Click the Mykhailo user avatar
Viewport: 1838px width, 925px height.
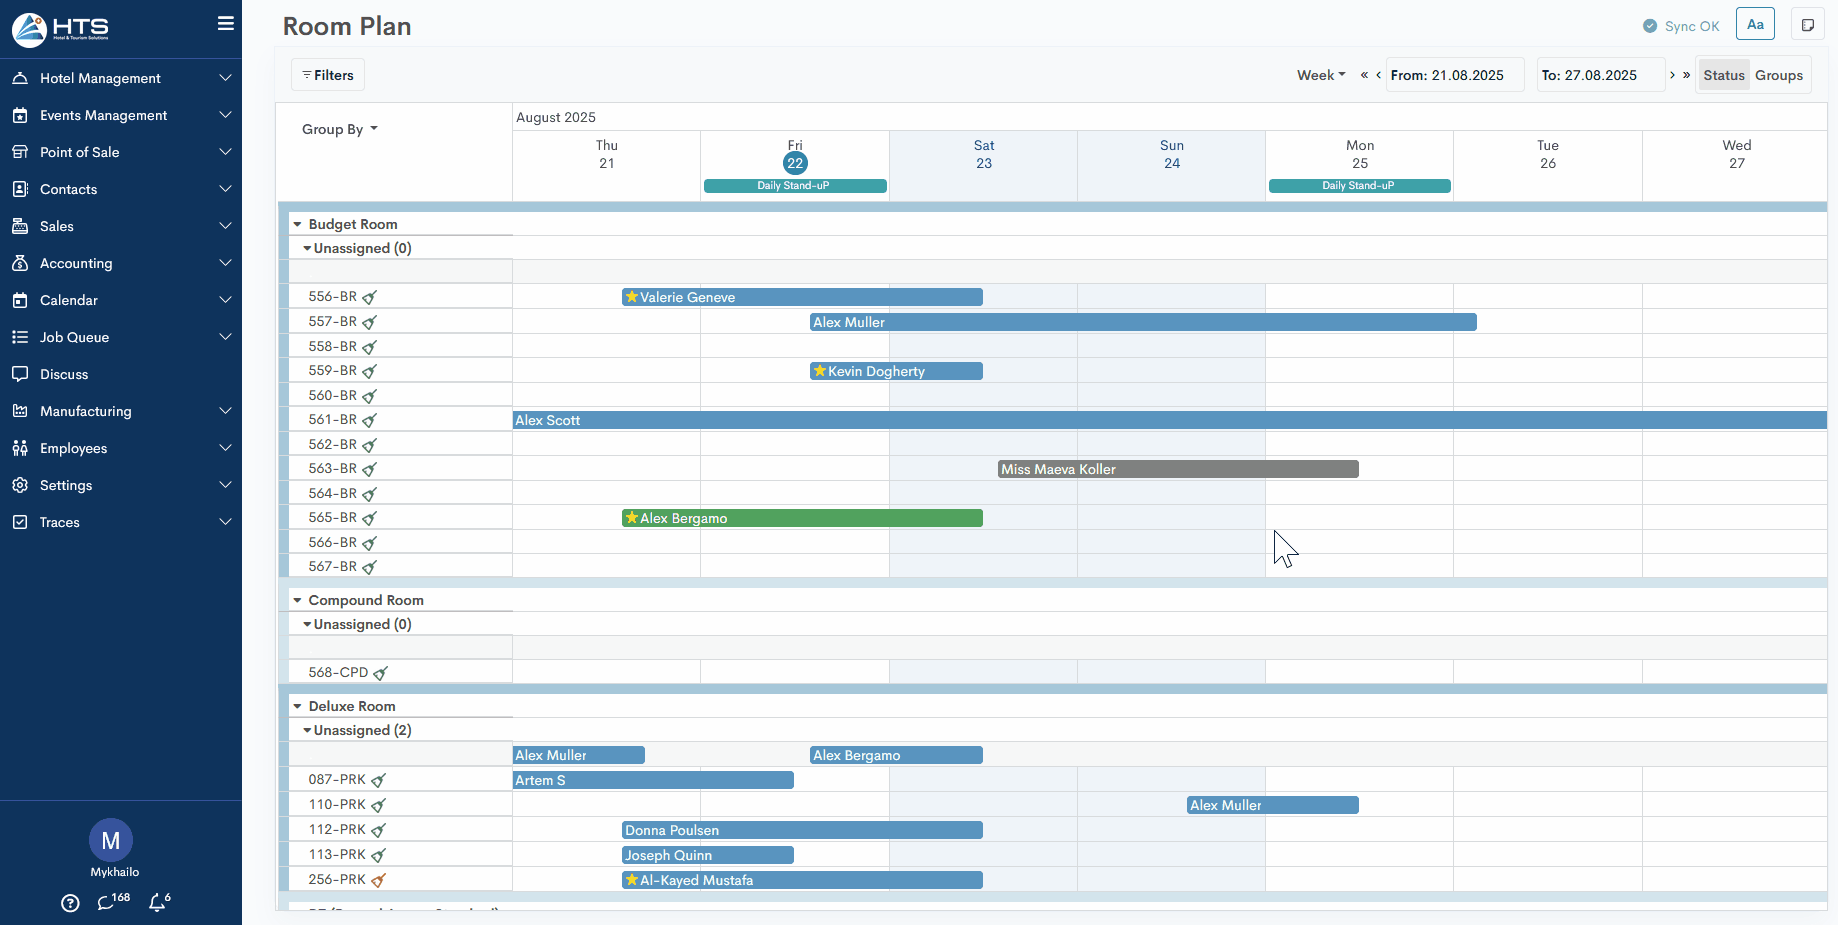tap(111, 840)
